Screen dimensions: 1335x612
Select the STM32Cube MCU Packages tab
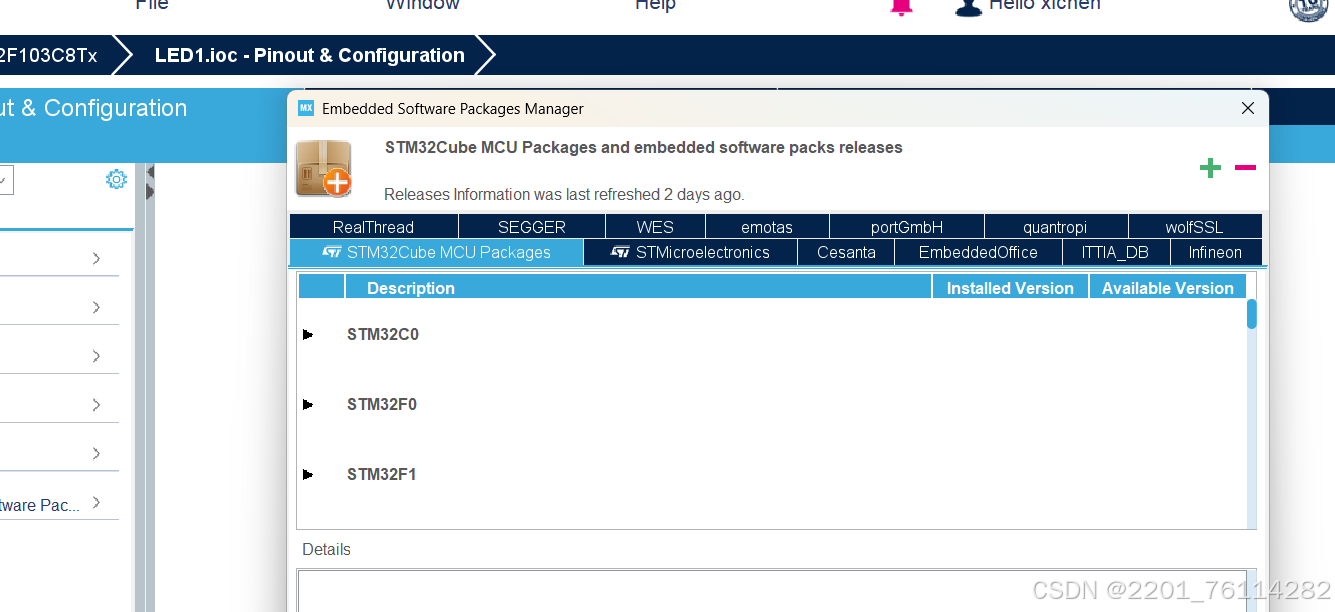click(436, 252)
